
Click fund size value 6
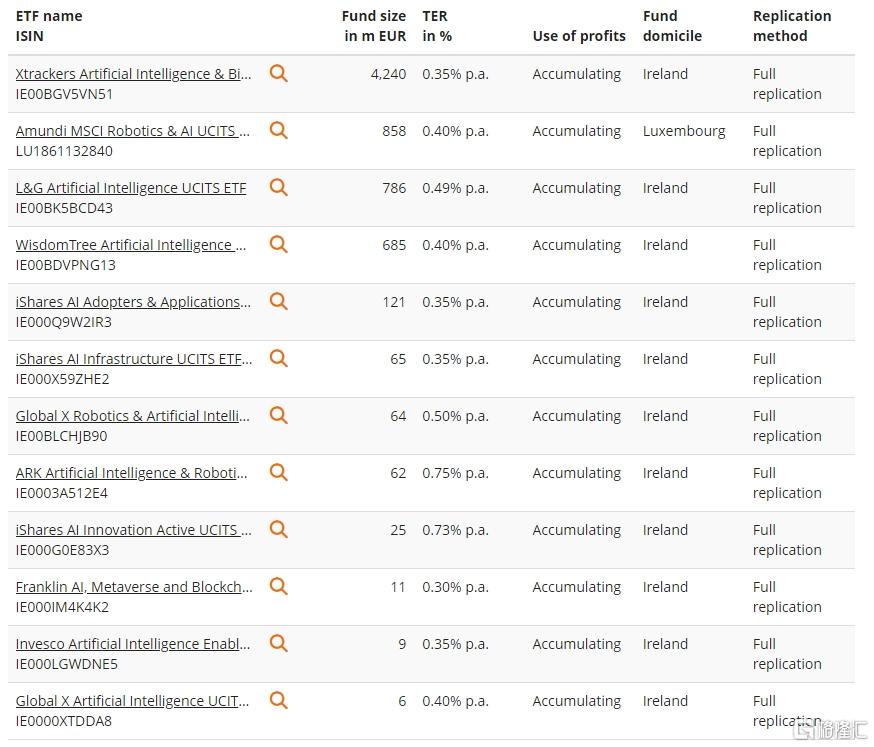(402, 701)
